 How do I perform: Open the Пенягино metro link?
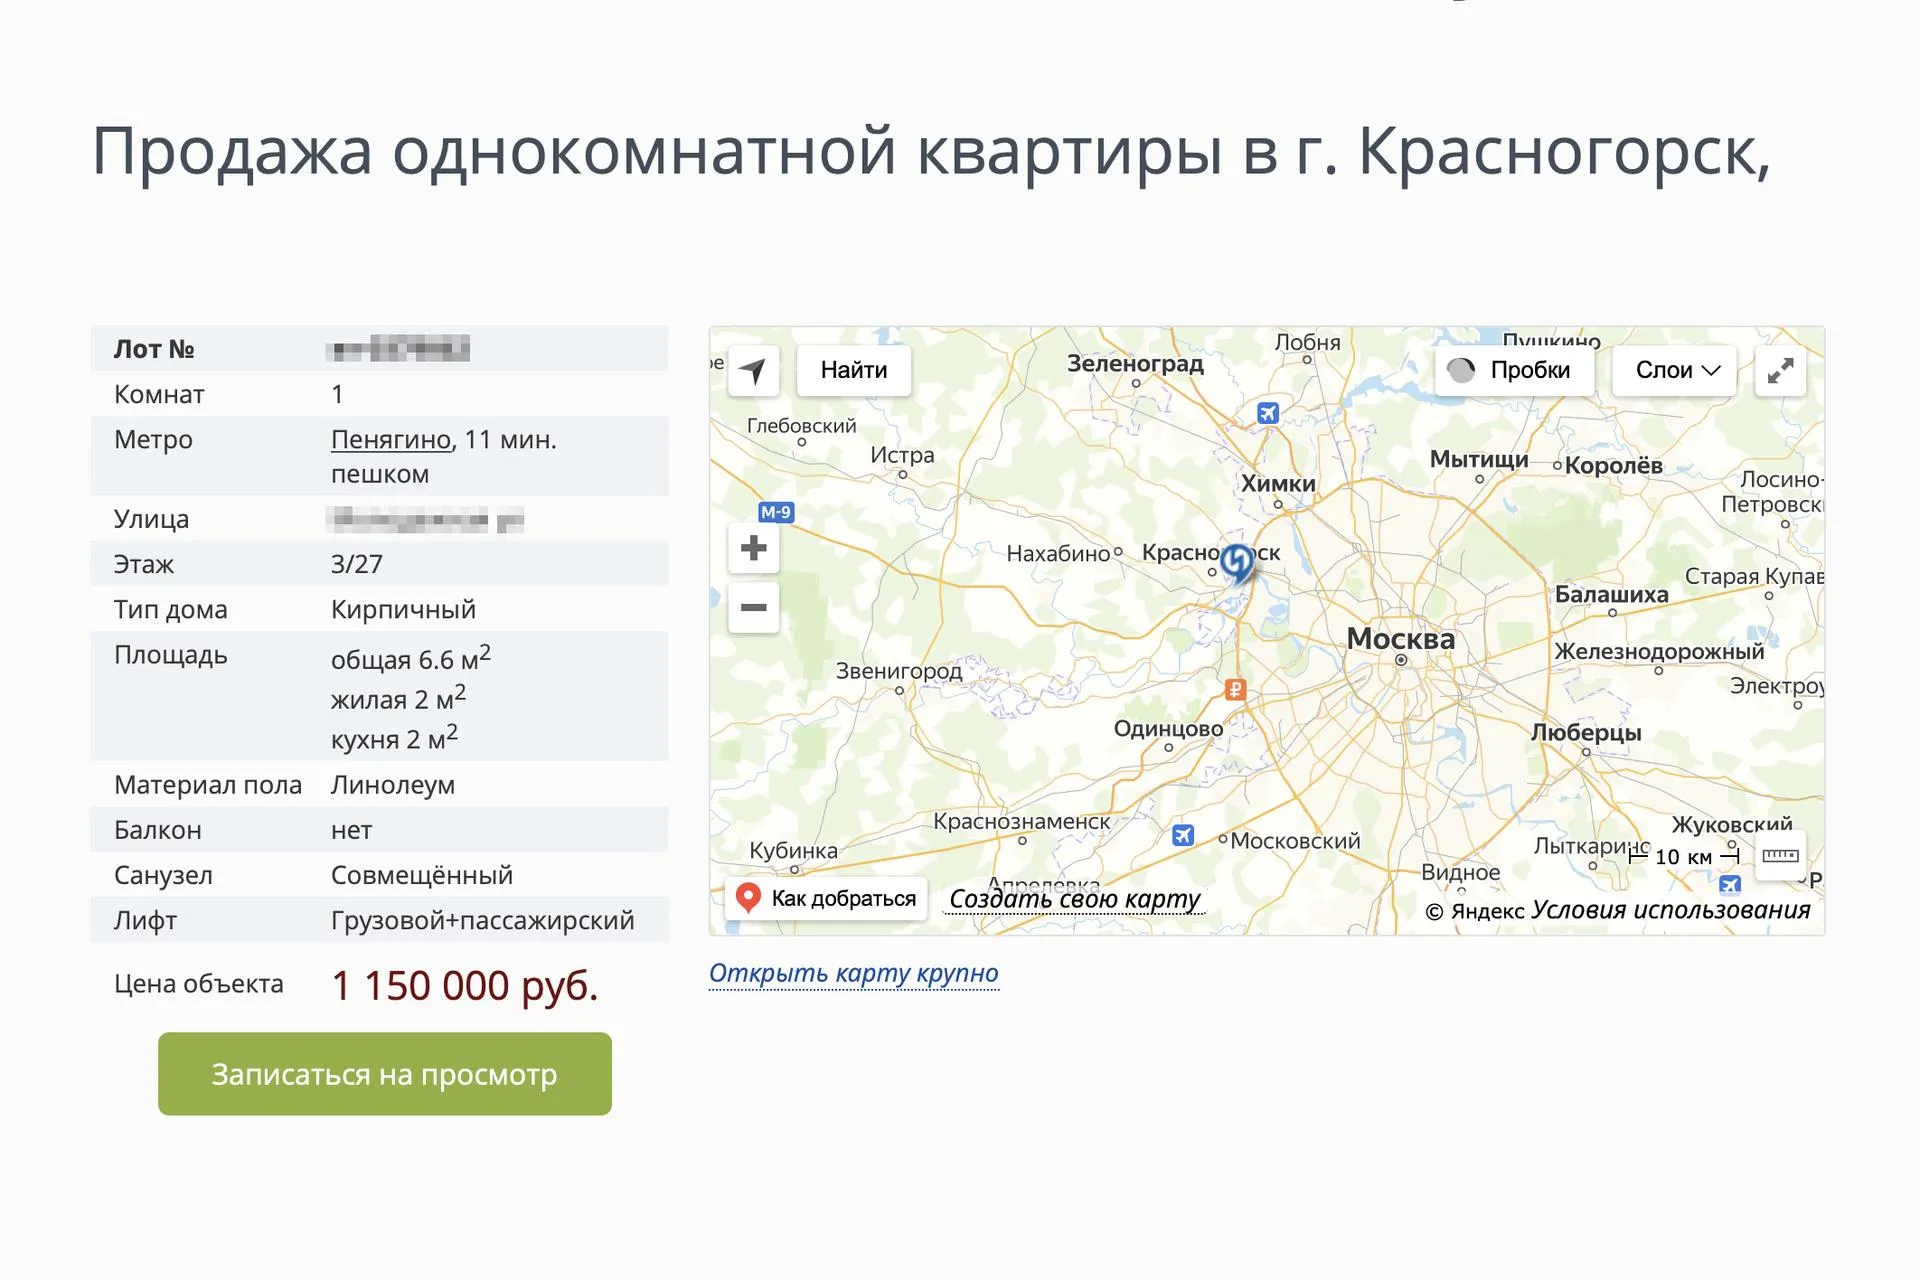click(391, 440)
